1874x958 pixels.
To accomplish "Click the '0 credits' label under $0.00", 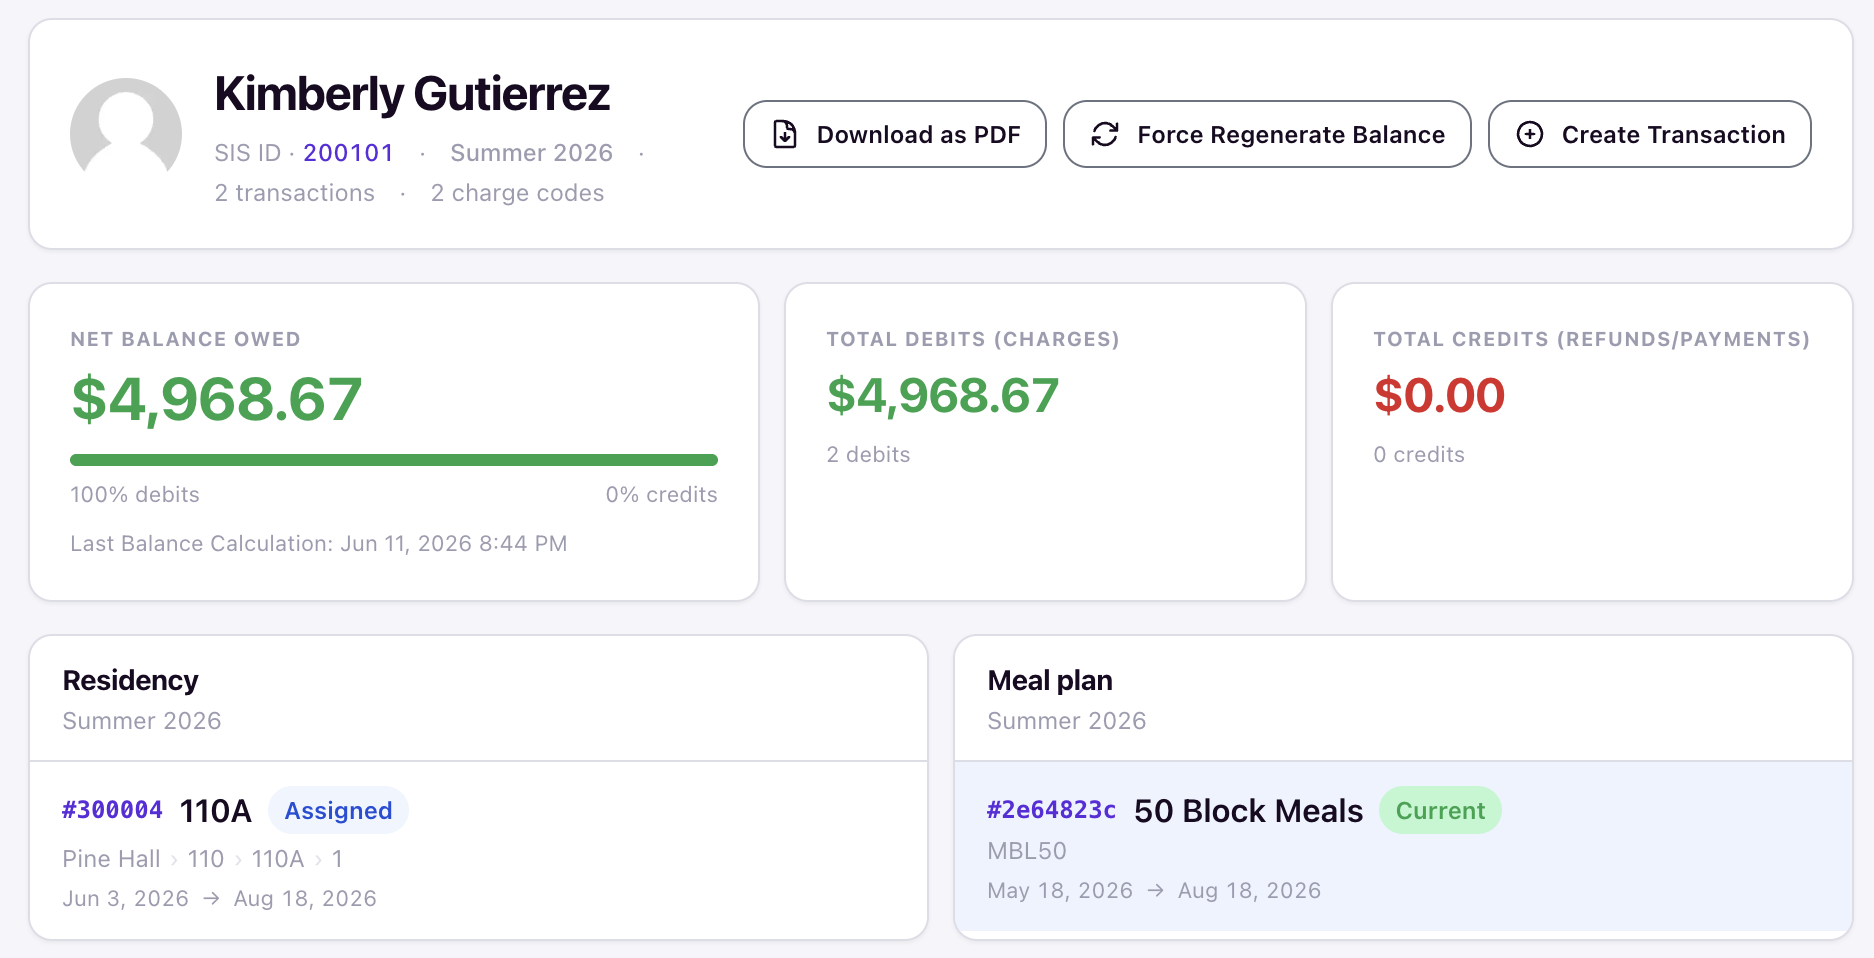I will (1419, 455).
